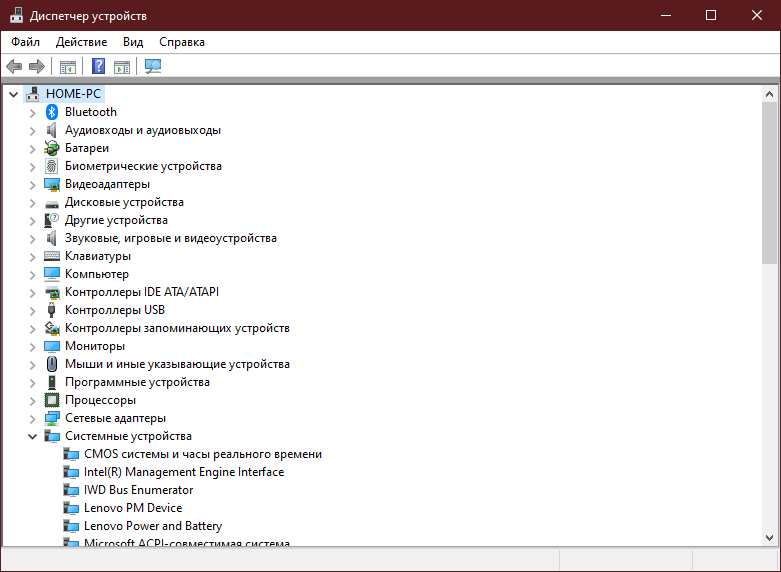Select the Клавиатуры label

(98, 256)
